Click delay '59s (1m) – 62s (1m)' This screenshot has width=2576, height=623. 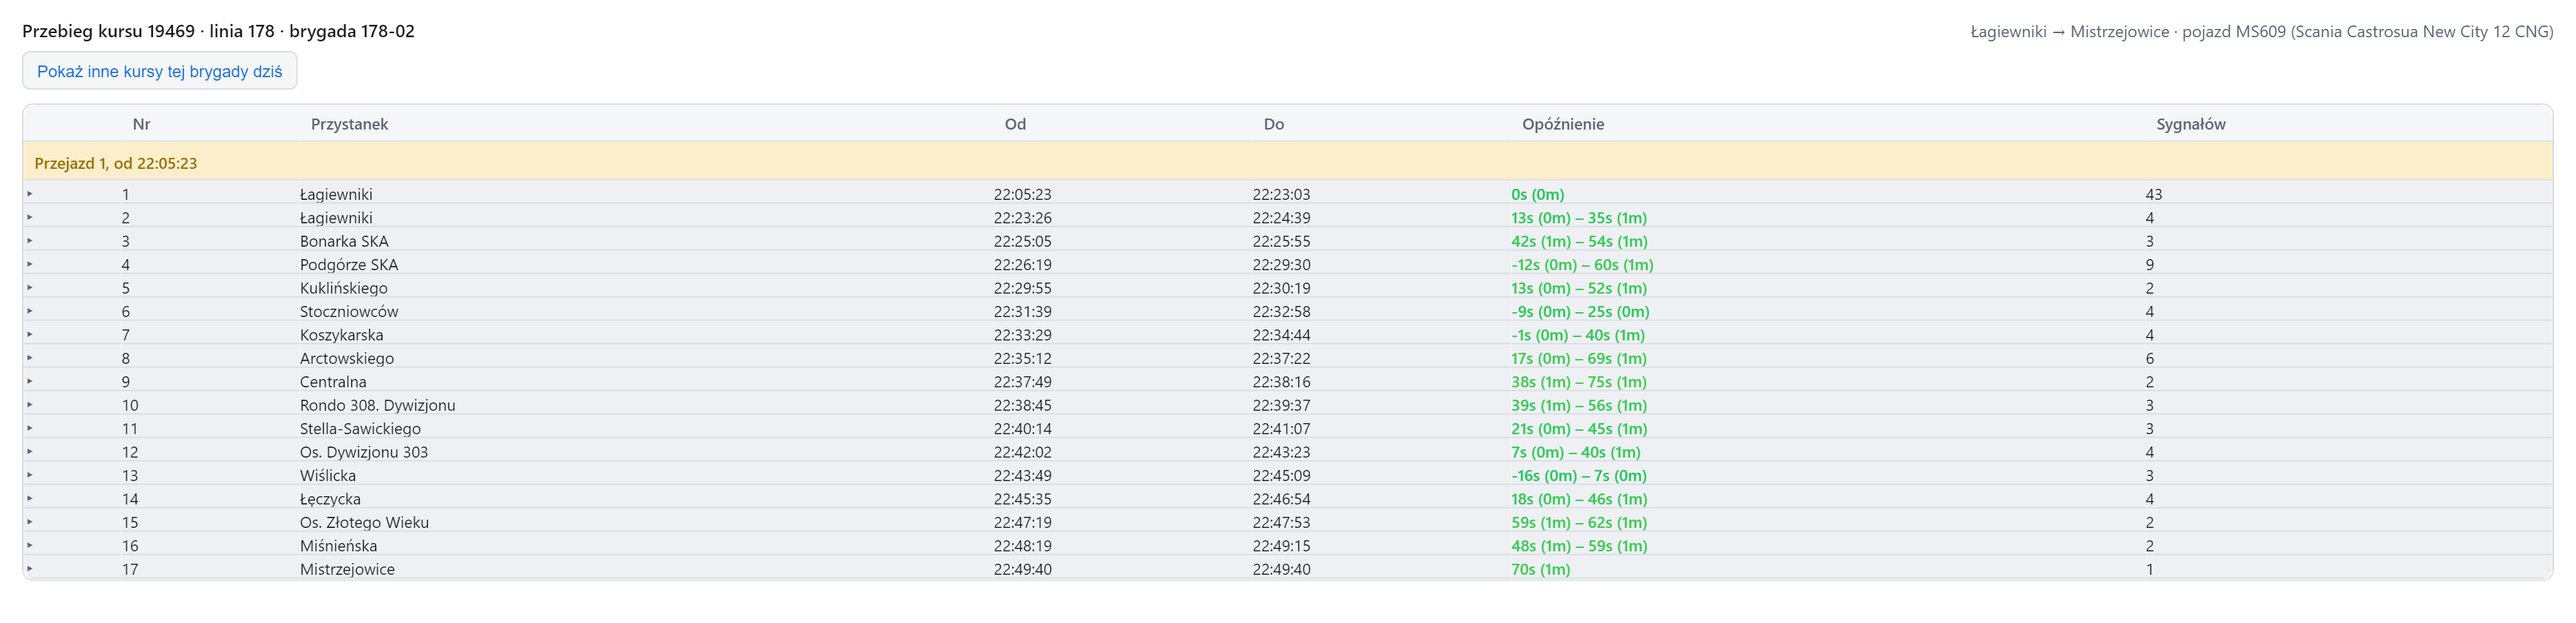coord(1578,522)
